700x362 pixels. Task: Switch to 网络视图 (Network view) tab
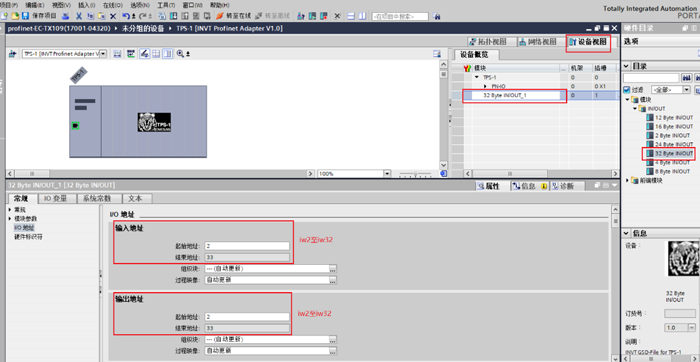point(538,42)
